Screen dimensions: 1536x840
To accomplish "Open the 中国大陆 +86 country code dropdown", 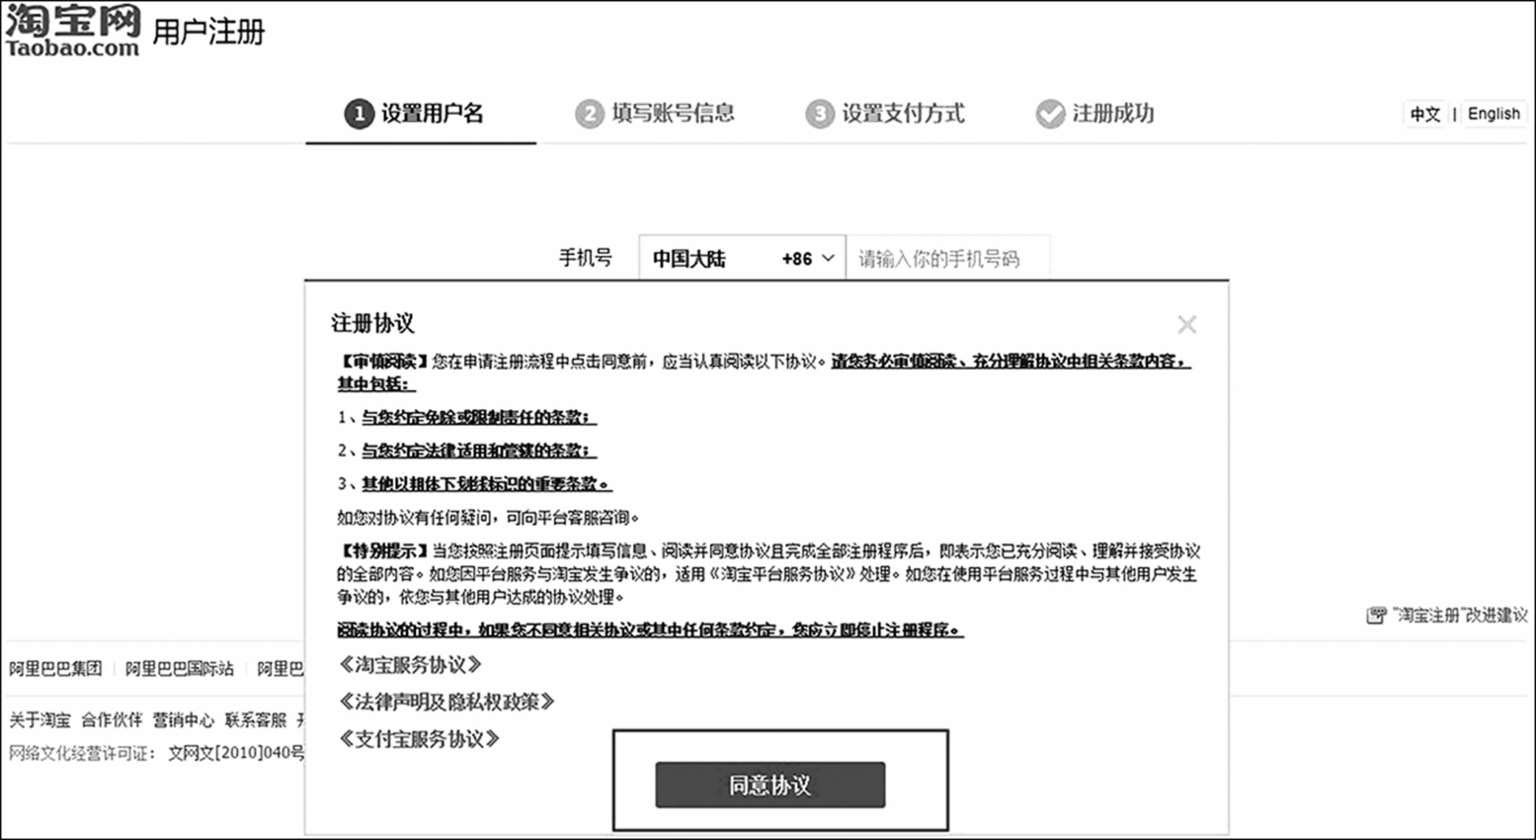I will [742, 259].
